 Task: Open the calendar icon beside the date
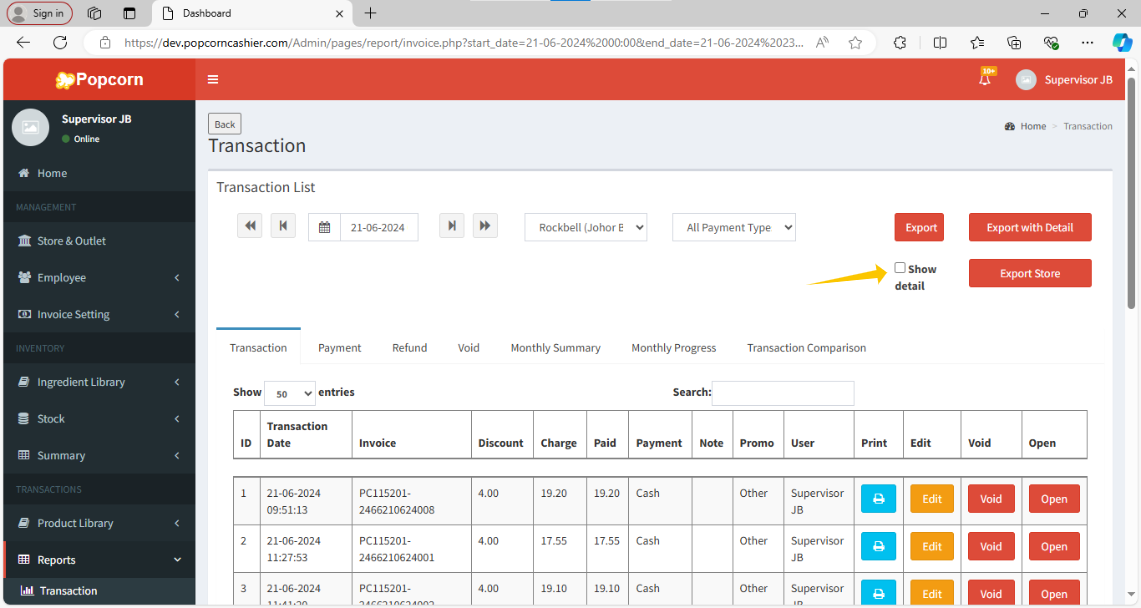pyautogui.click(x=325, y=228)
